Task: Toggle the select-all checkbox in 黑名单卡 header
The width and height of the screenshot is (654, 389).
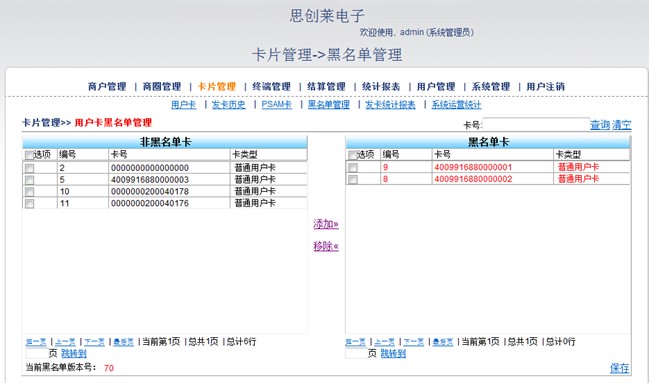Action: [352, 156]
